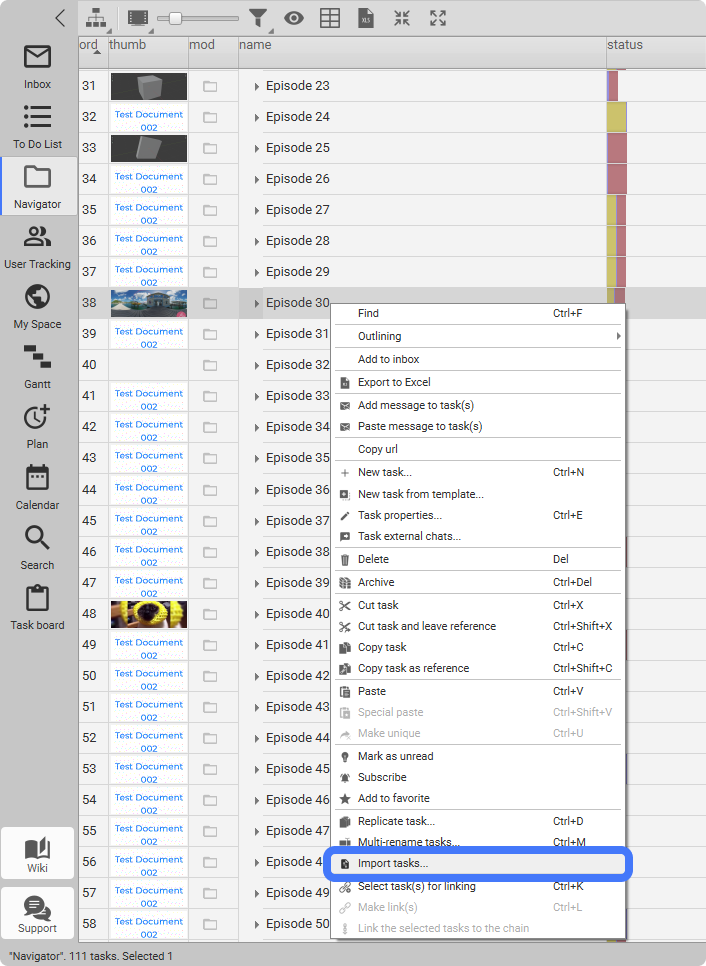706x966 pixels.
Task: Choose Add to favorite menu entry
Action: [478, 798]
